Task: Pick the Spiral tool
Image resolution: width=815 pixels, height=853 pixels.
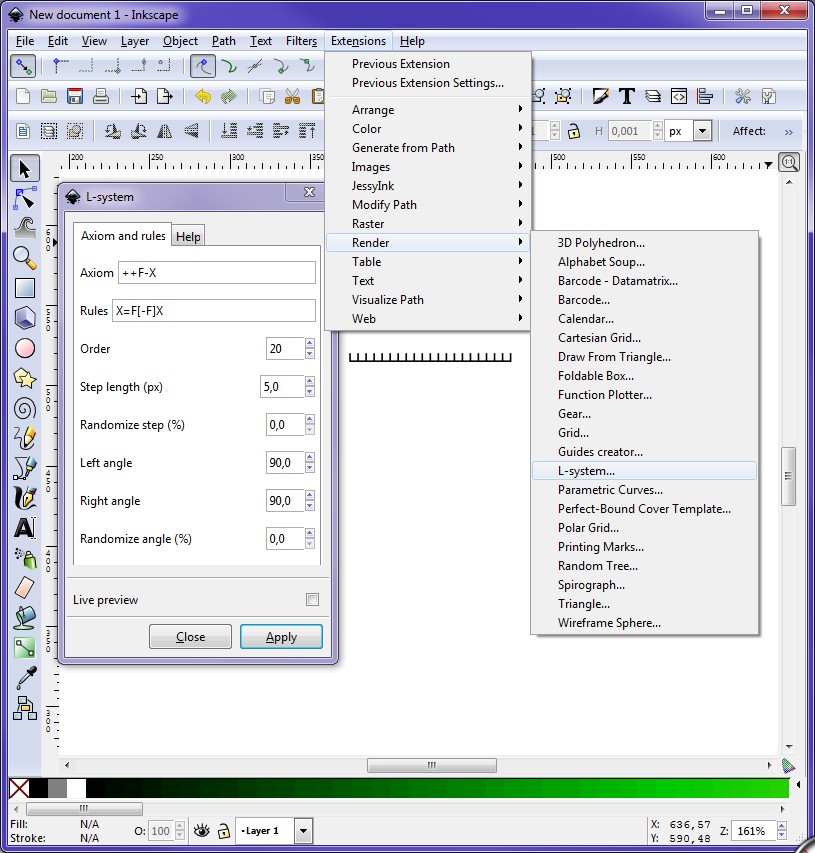Action: click(22, 408)
